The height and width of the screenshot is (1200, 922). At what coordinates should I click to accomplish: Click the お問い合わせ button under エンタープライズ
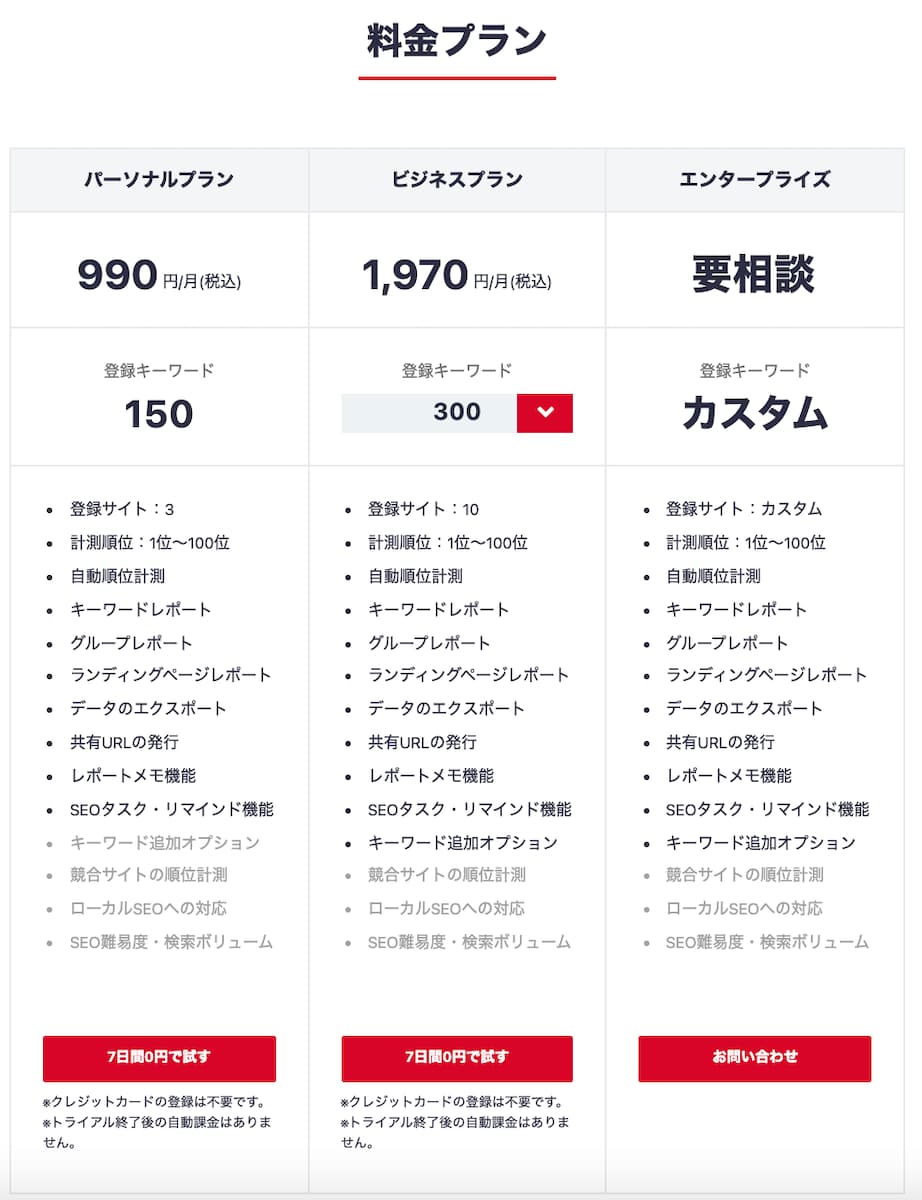pos(754,1059)
